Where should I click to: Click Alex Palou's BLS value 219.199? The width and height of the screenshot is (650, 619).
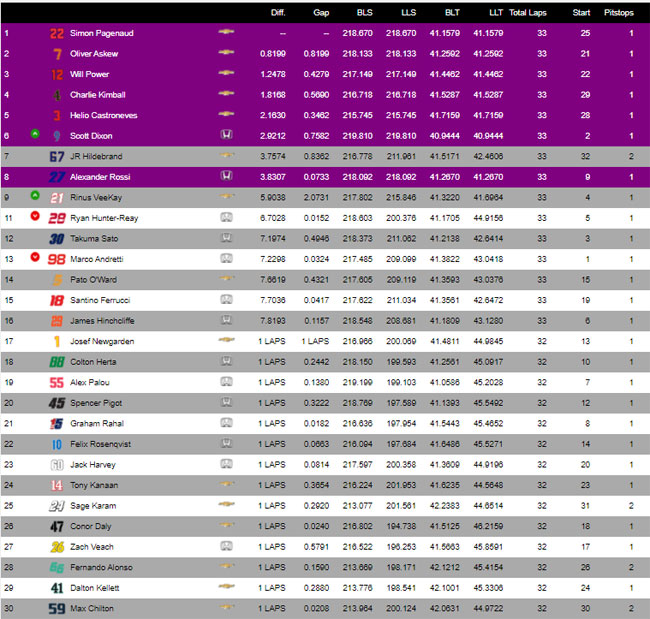357,383
